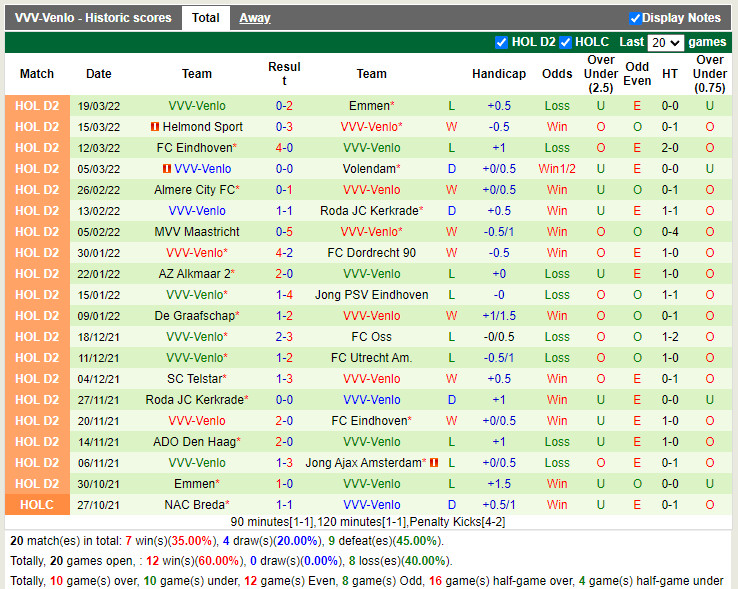Select the Emmen team on 19/03/22
Screen dimensions: 738x589
coord(369,106)
